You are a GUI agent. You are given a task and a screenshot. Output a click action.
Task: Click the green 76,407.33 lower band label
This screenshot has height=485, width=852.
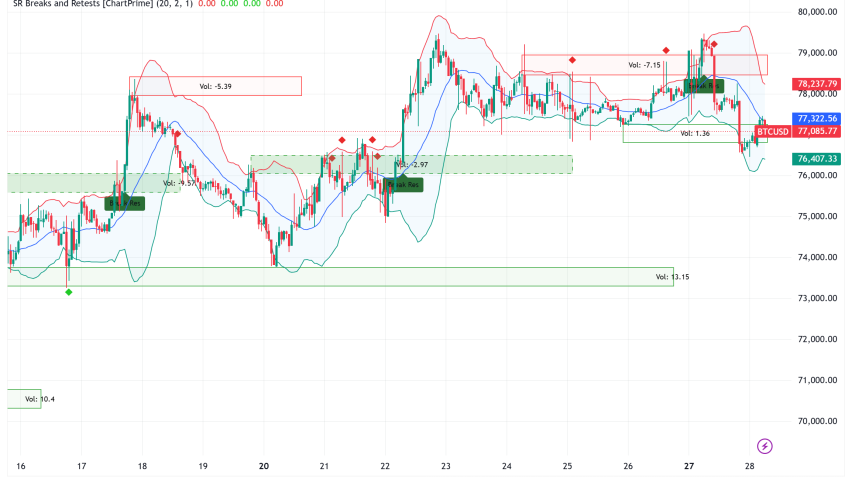[818, 159]
